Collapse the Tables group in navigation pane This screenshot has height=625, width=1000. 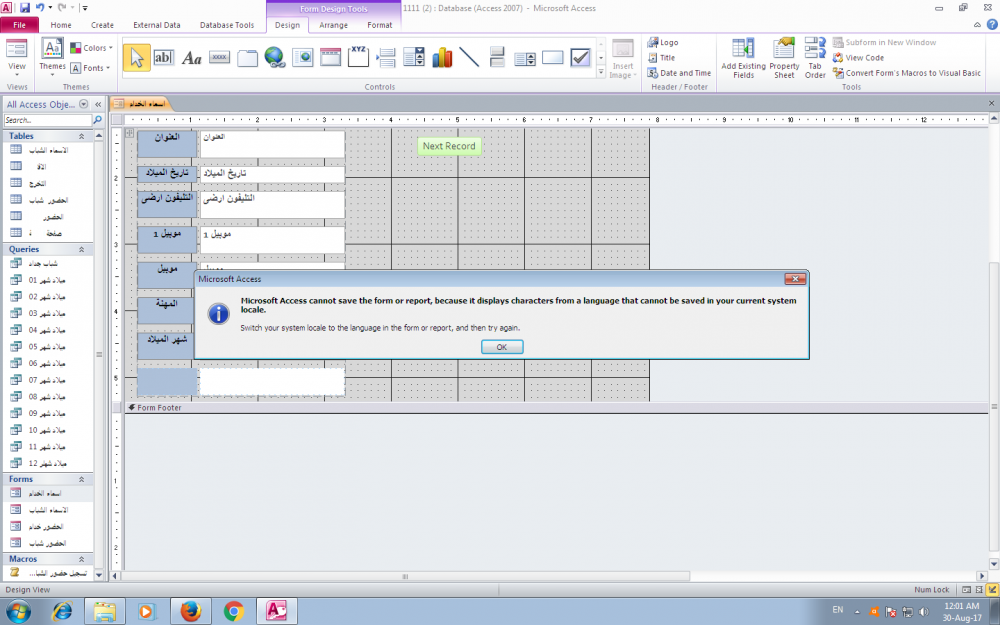coord(82,136)
